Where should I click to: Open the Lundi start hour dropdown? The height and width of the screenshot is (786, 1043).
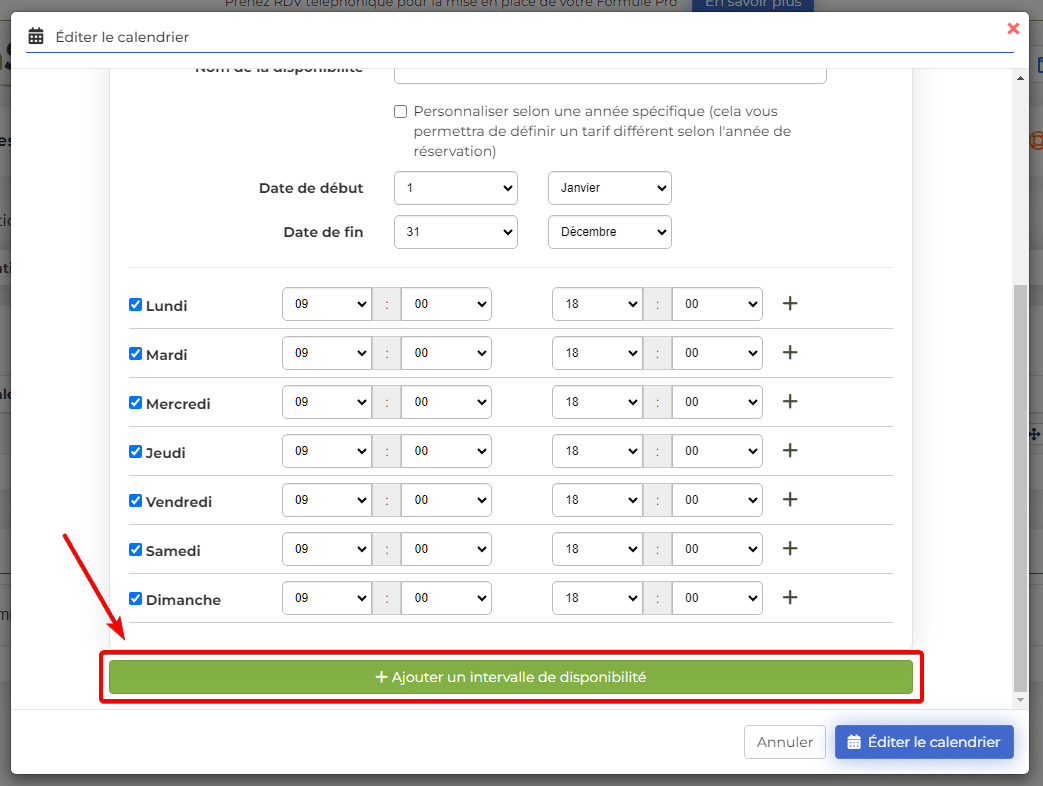point(326,304)
